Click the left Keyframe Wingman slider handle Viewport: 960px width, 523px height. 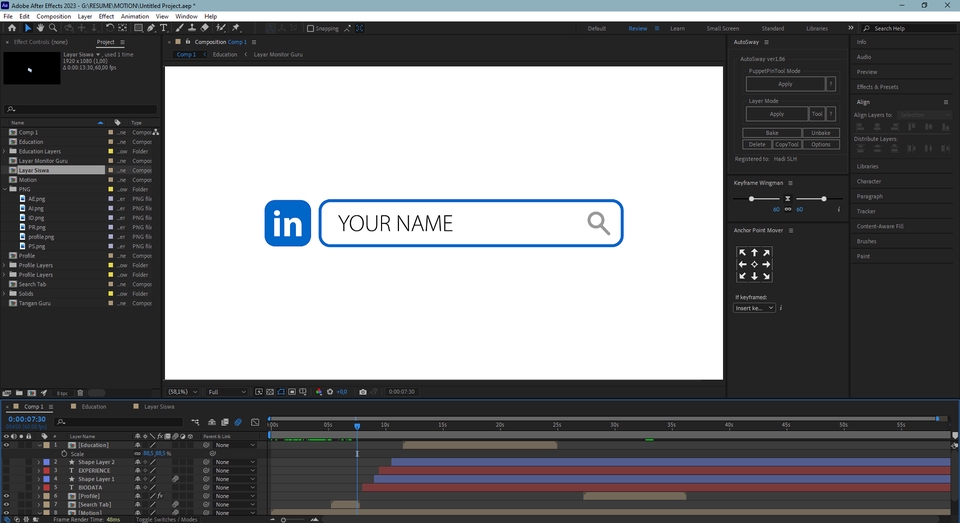click(x=750, y=199)
